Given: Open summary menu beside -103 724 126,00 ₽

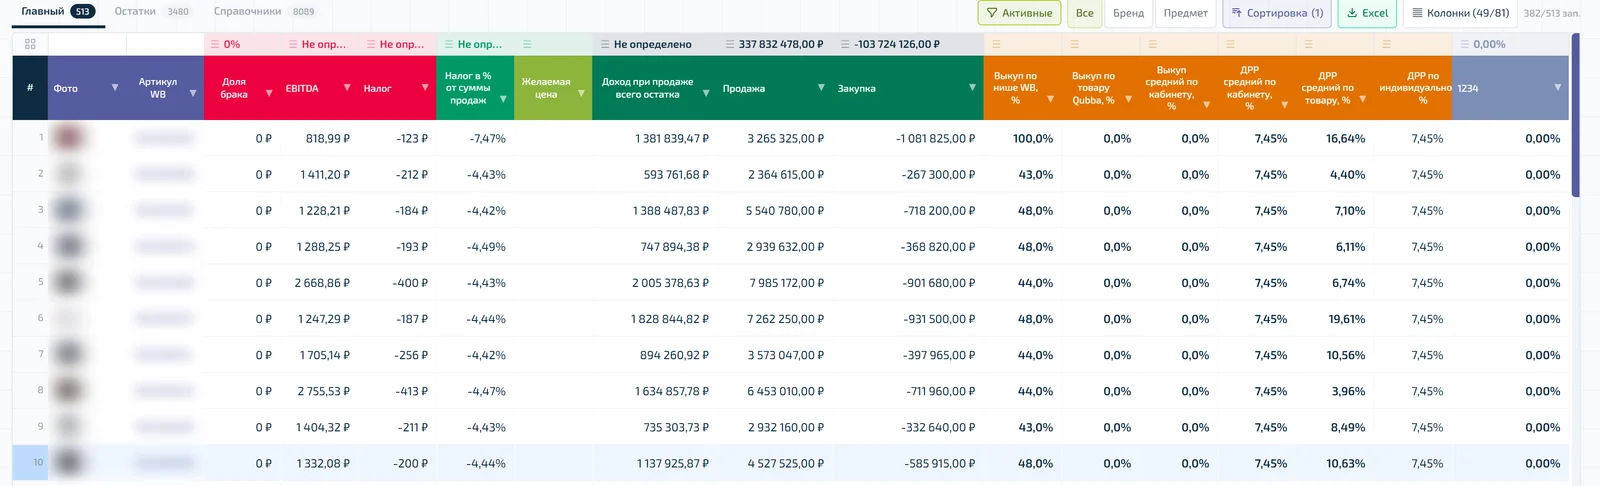Looking at the screenshot, I should click(x=845, y=44).
